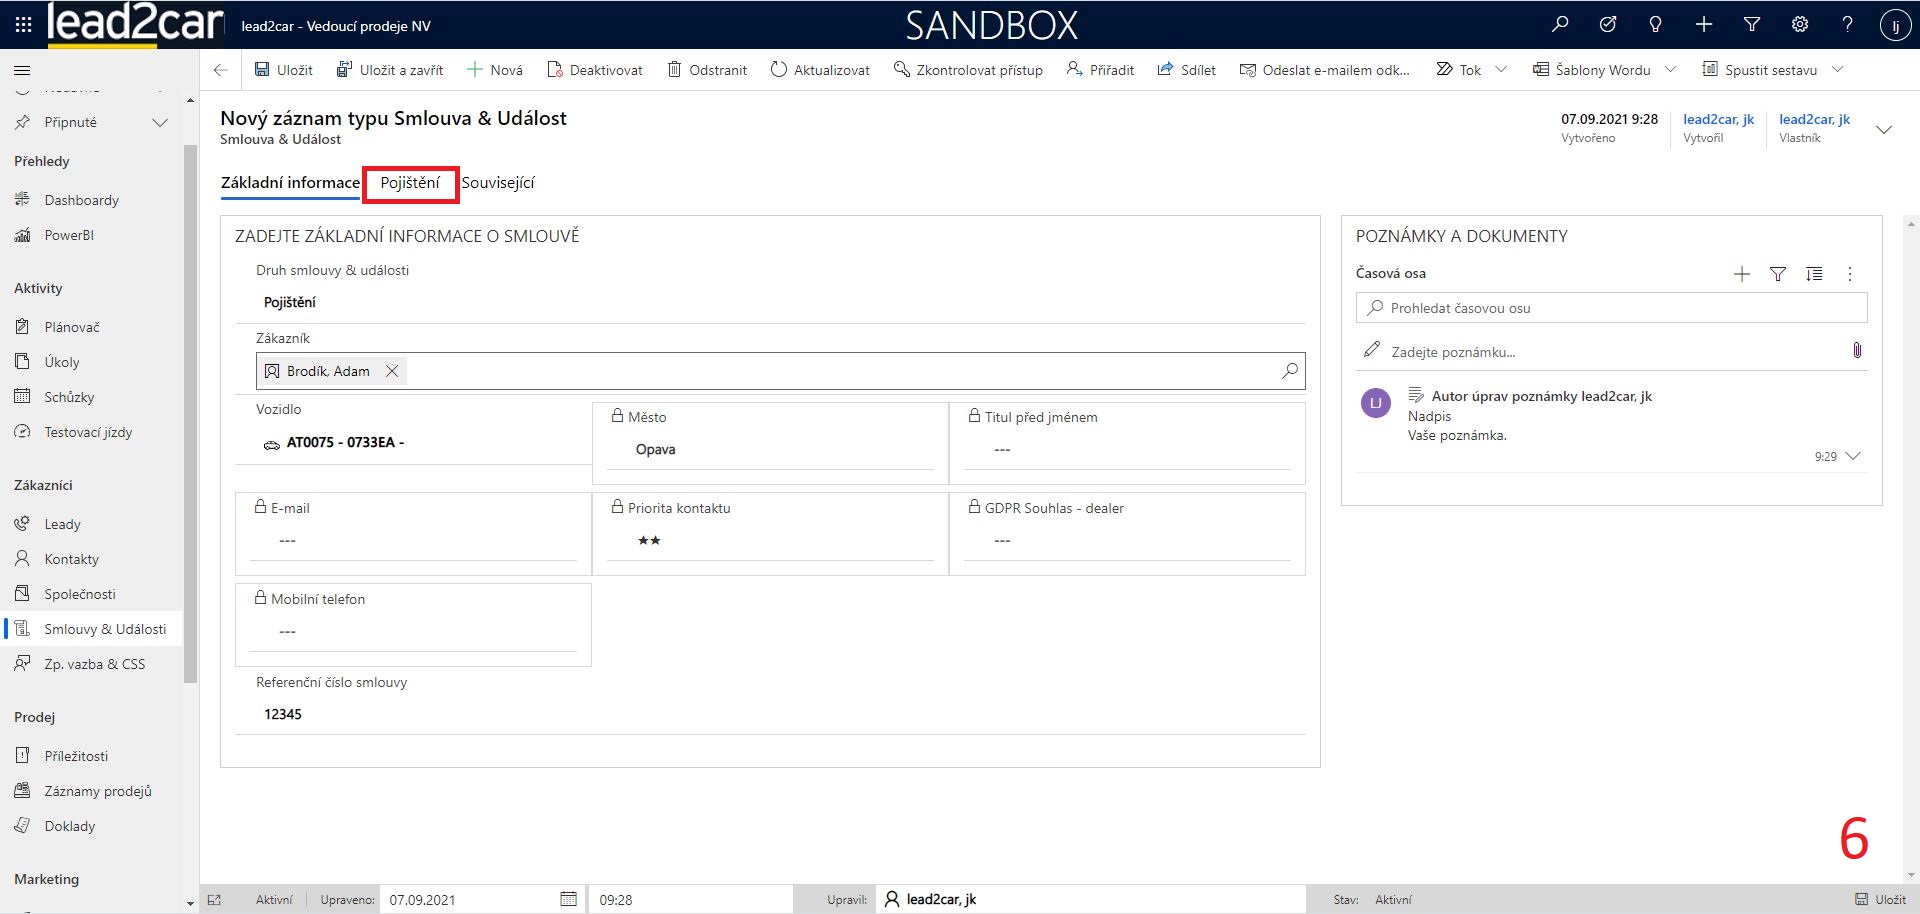
Task: Open the Tok dropdown arrow
Action: 1500,70
